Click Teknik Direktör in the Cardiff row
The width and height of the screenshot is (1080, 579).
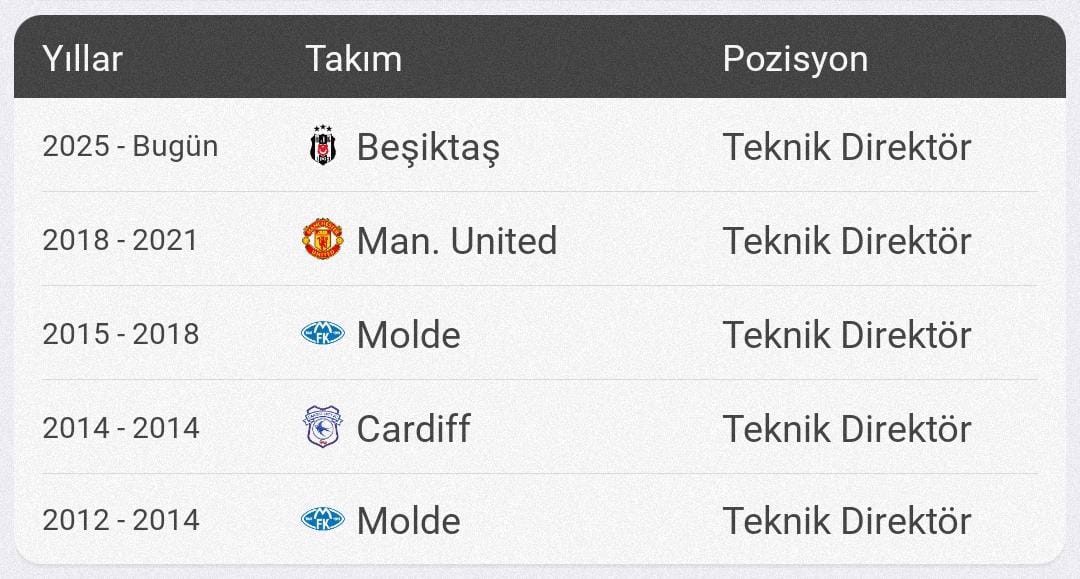point(847,429)
